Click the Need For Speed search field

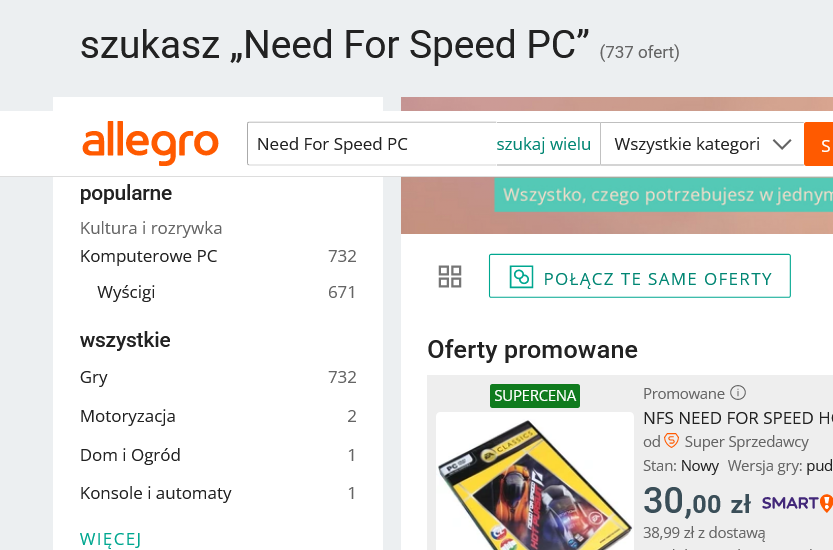click(370, 144)
